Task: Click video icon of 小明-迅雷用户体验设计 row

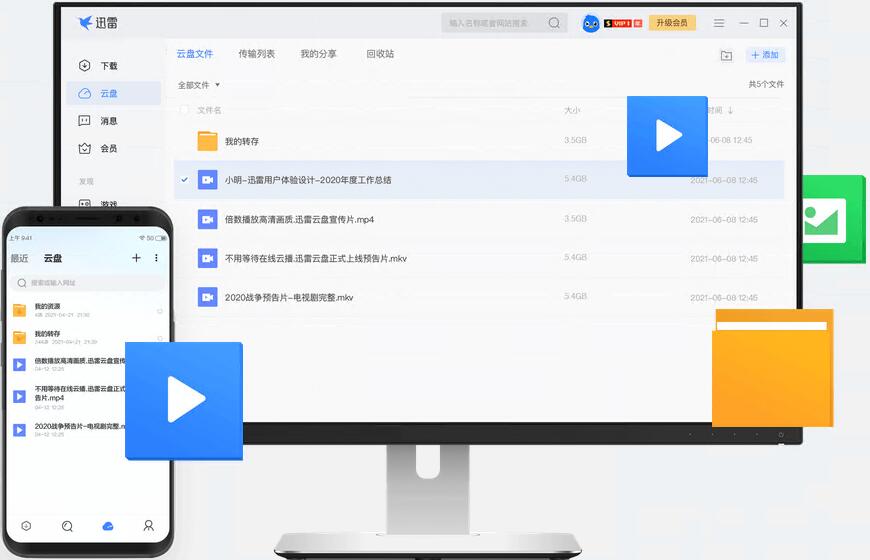Action: tap(208, 180)
